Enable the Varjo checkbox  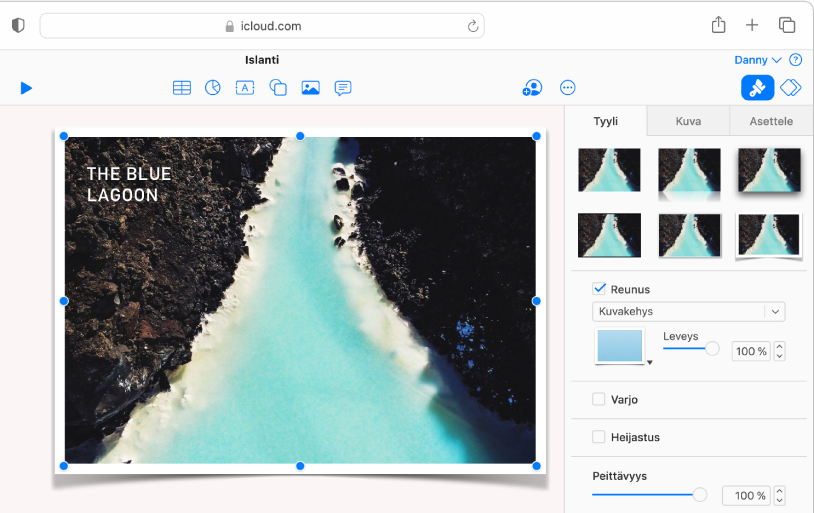coord(600,399)
